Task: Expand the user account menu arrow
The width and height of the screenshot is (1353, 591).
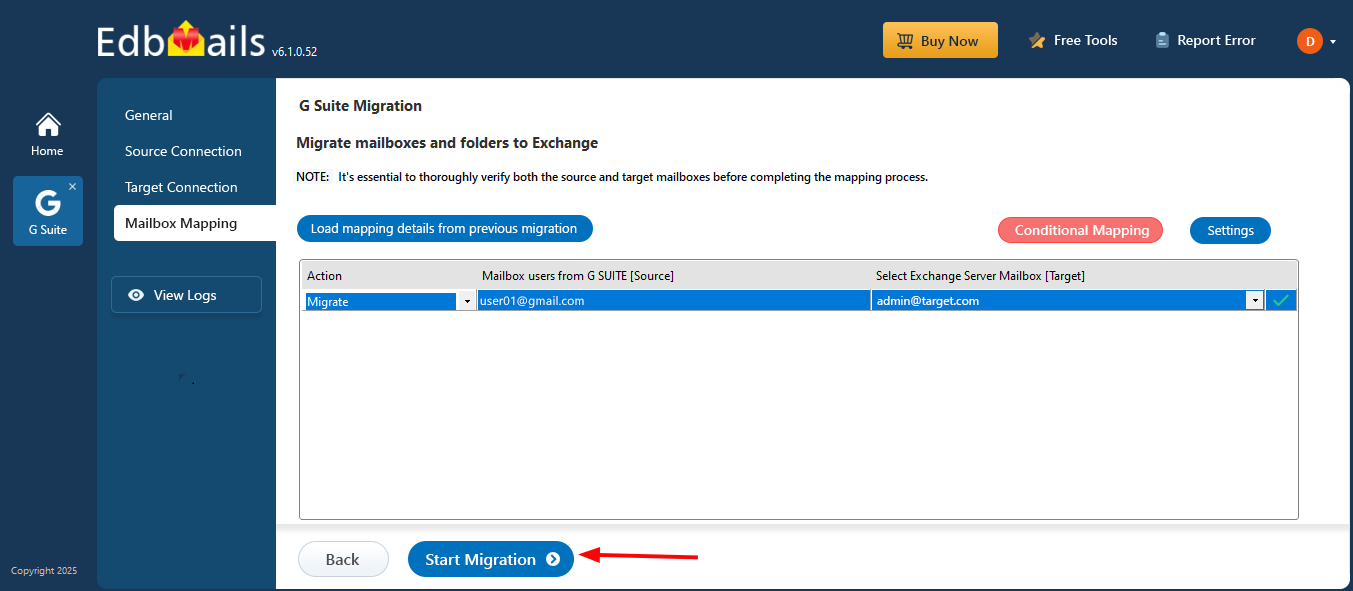Action: click(x=1333, y=42)
